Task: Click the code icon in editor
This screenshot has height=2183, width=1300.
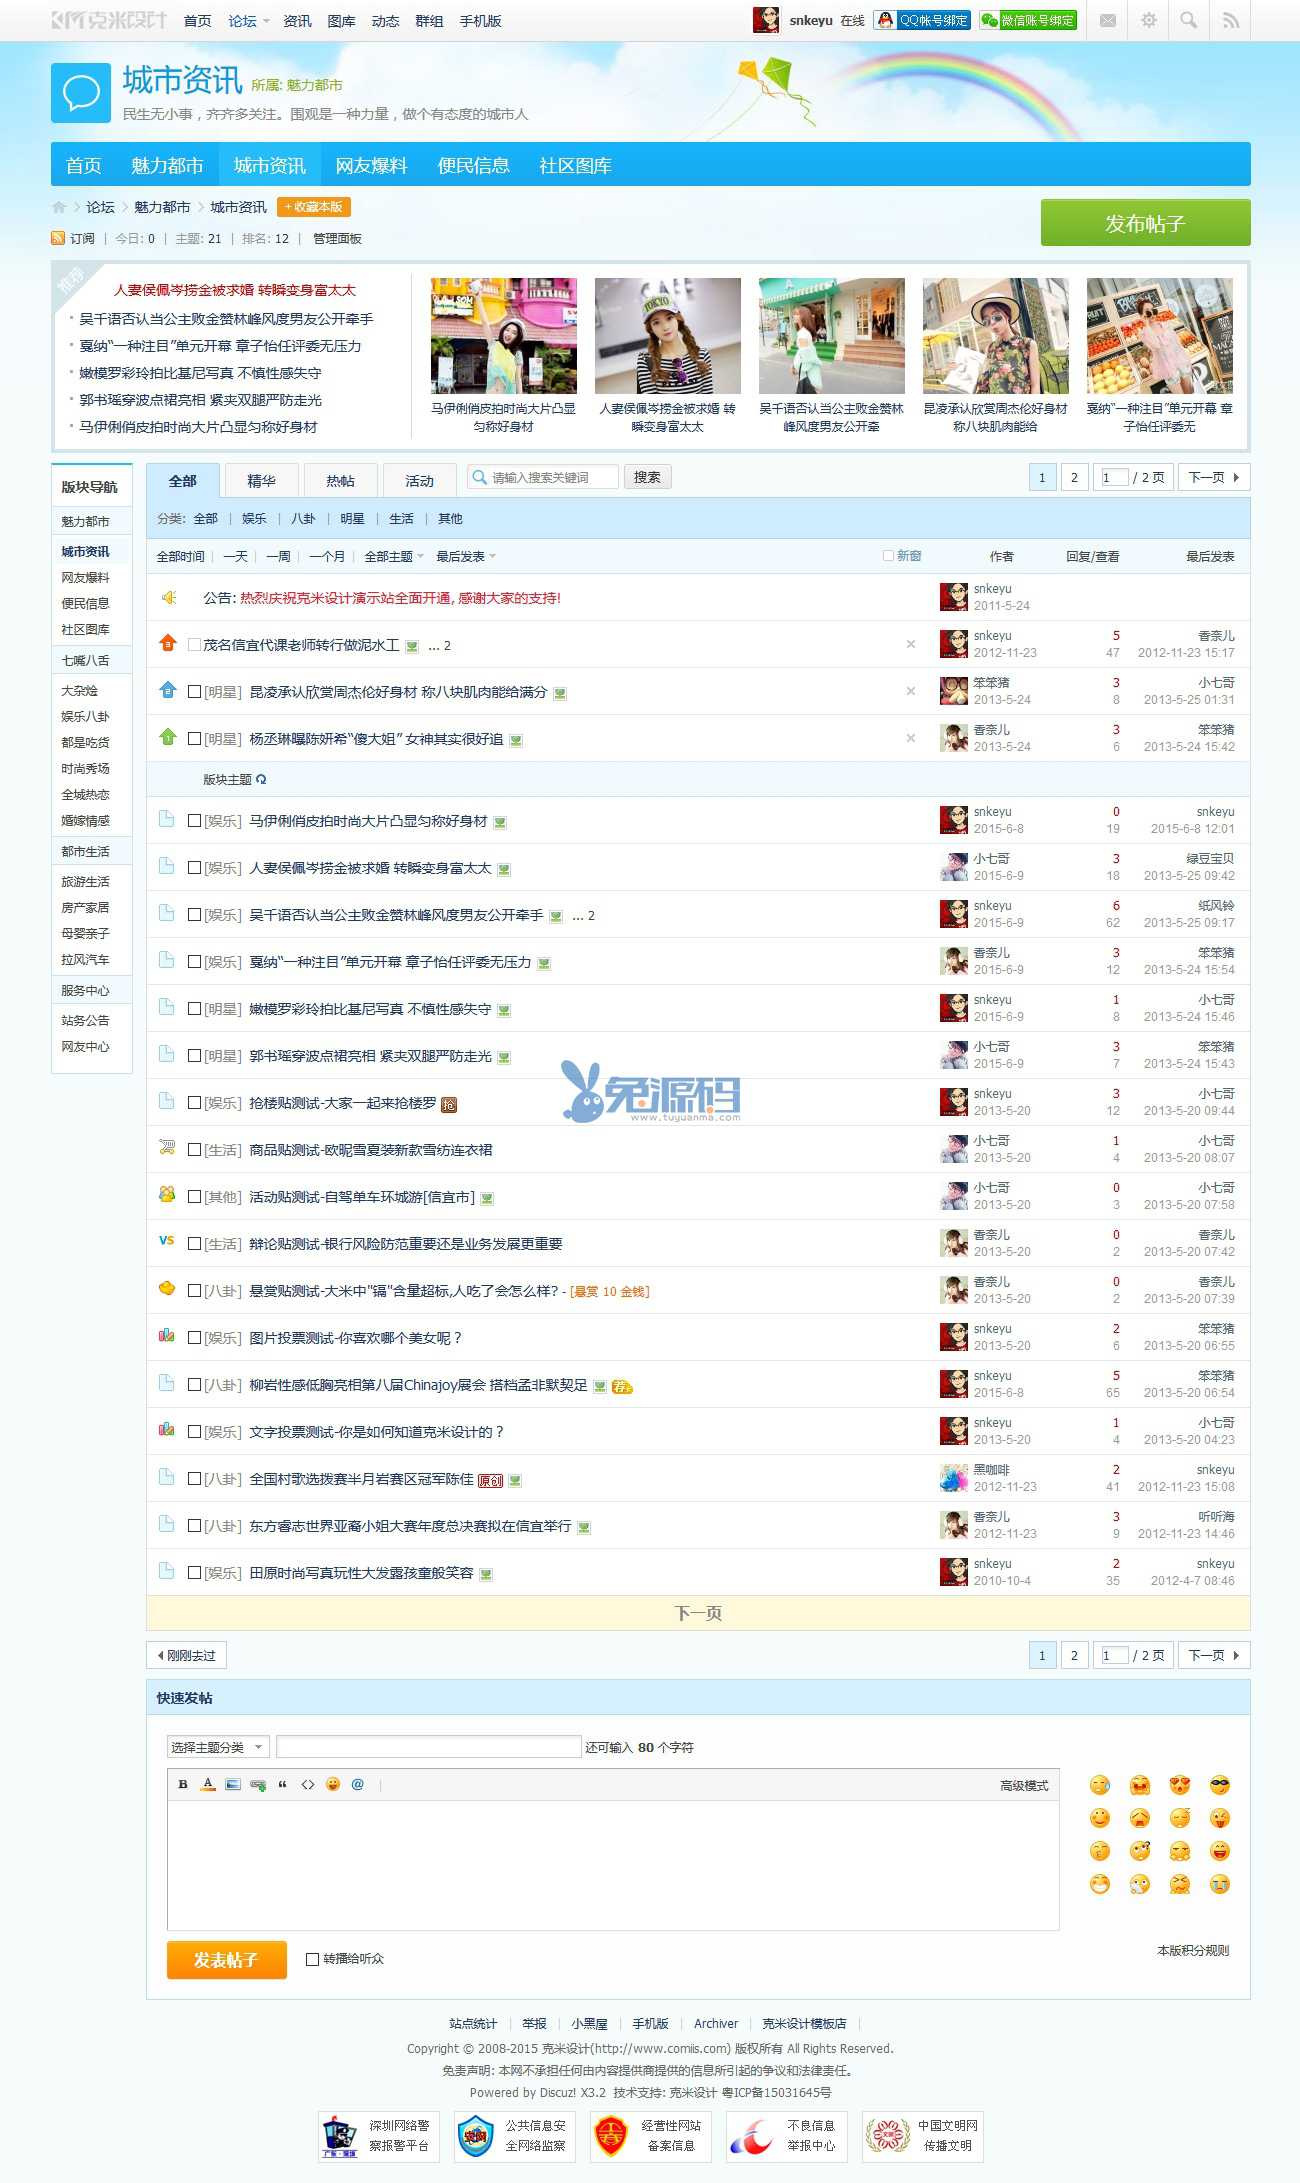Action: (308, 1784)
